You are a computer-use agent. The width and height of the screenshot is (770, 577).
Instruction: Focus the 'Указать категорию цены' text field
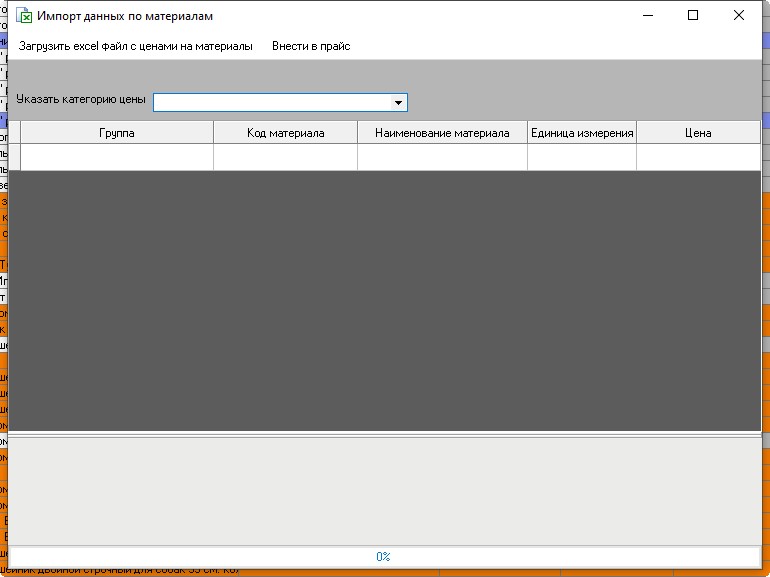(x=271, y=102)
